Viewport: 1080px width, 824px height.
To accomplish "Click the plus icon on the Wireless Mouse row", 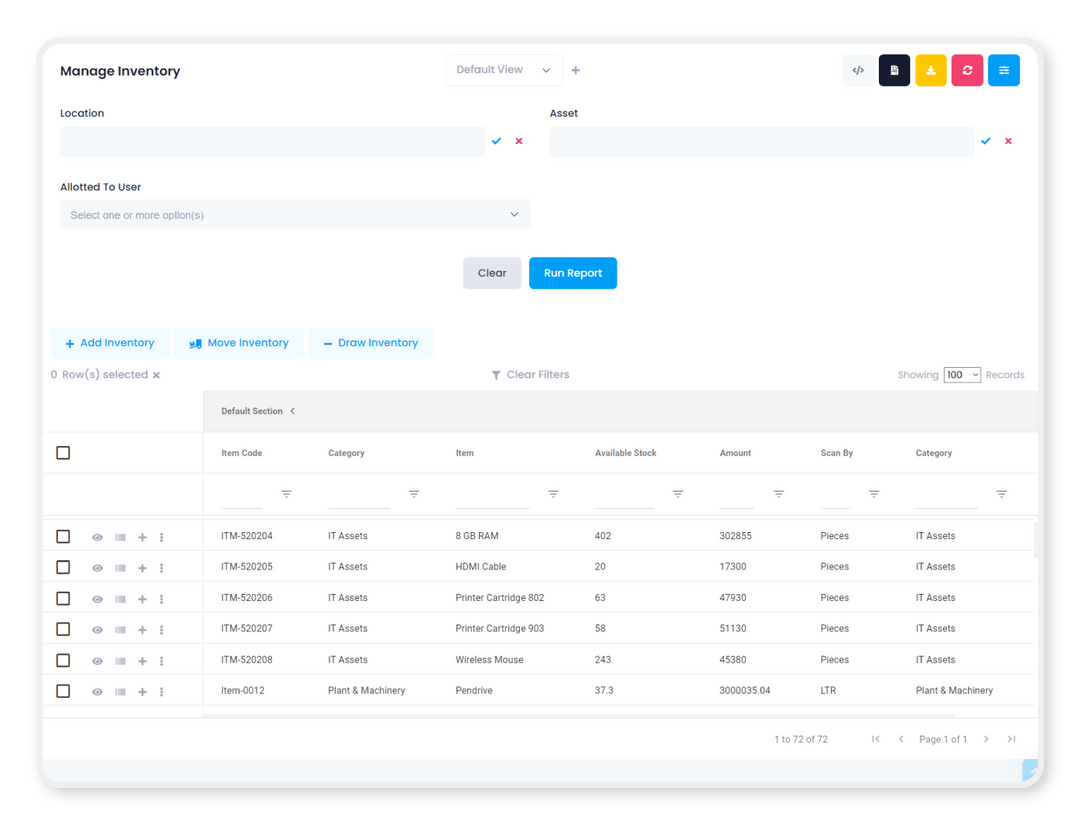I will tap(141, 660).
